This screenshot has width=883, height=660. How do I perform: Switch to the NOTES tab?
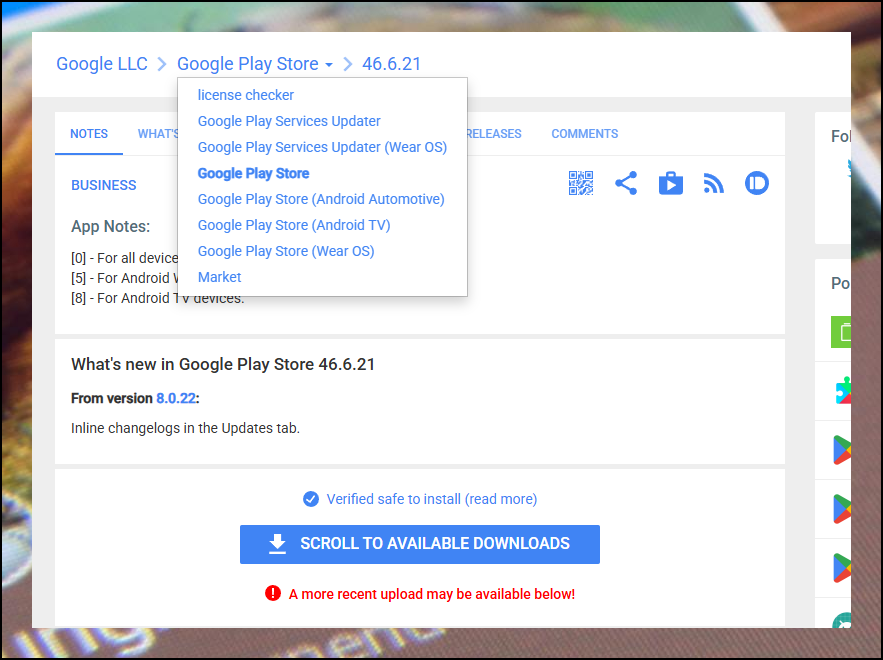click(x=89, y=133)
